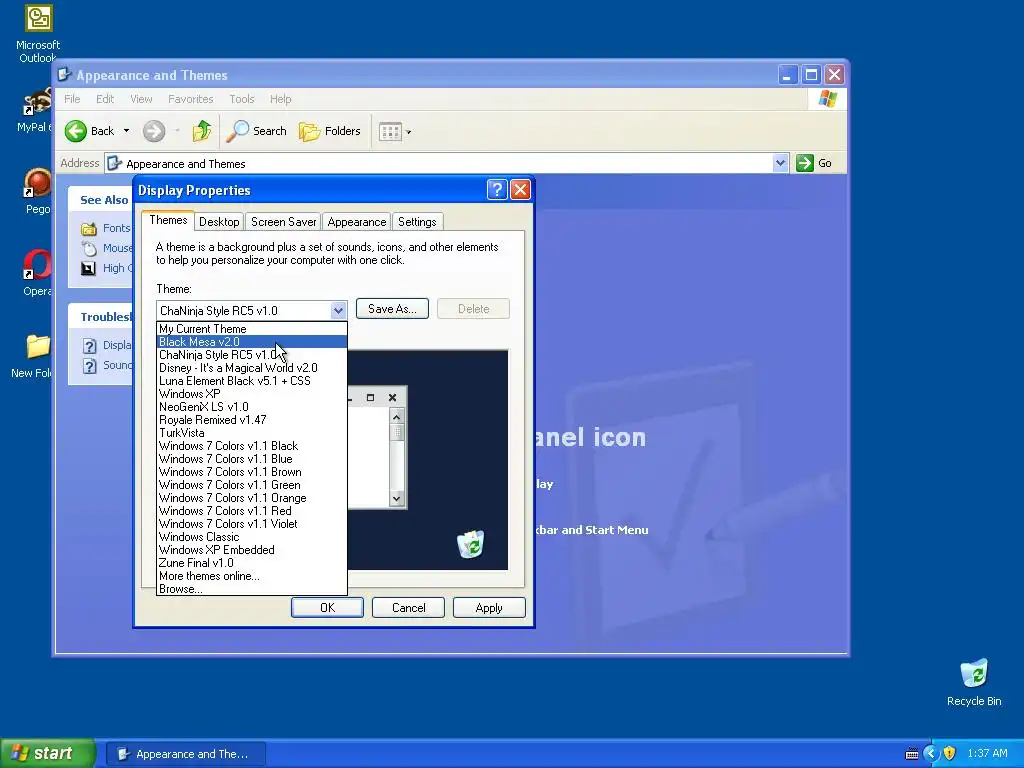Viewport: 1024px width, 768px height.
Task: Select 'Disney - It's a Magical World v2.0'
Action: click(251, 368)
